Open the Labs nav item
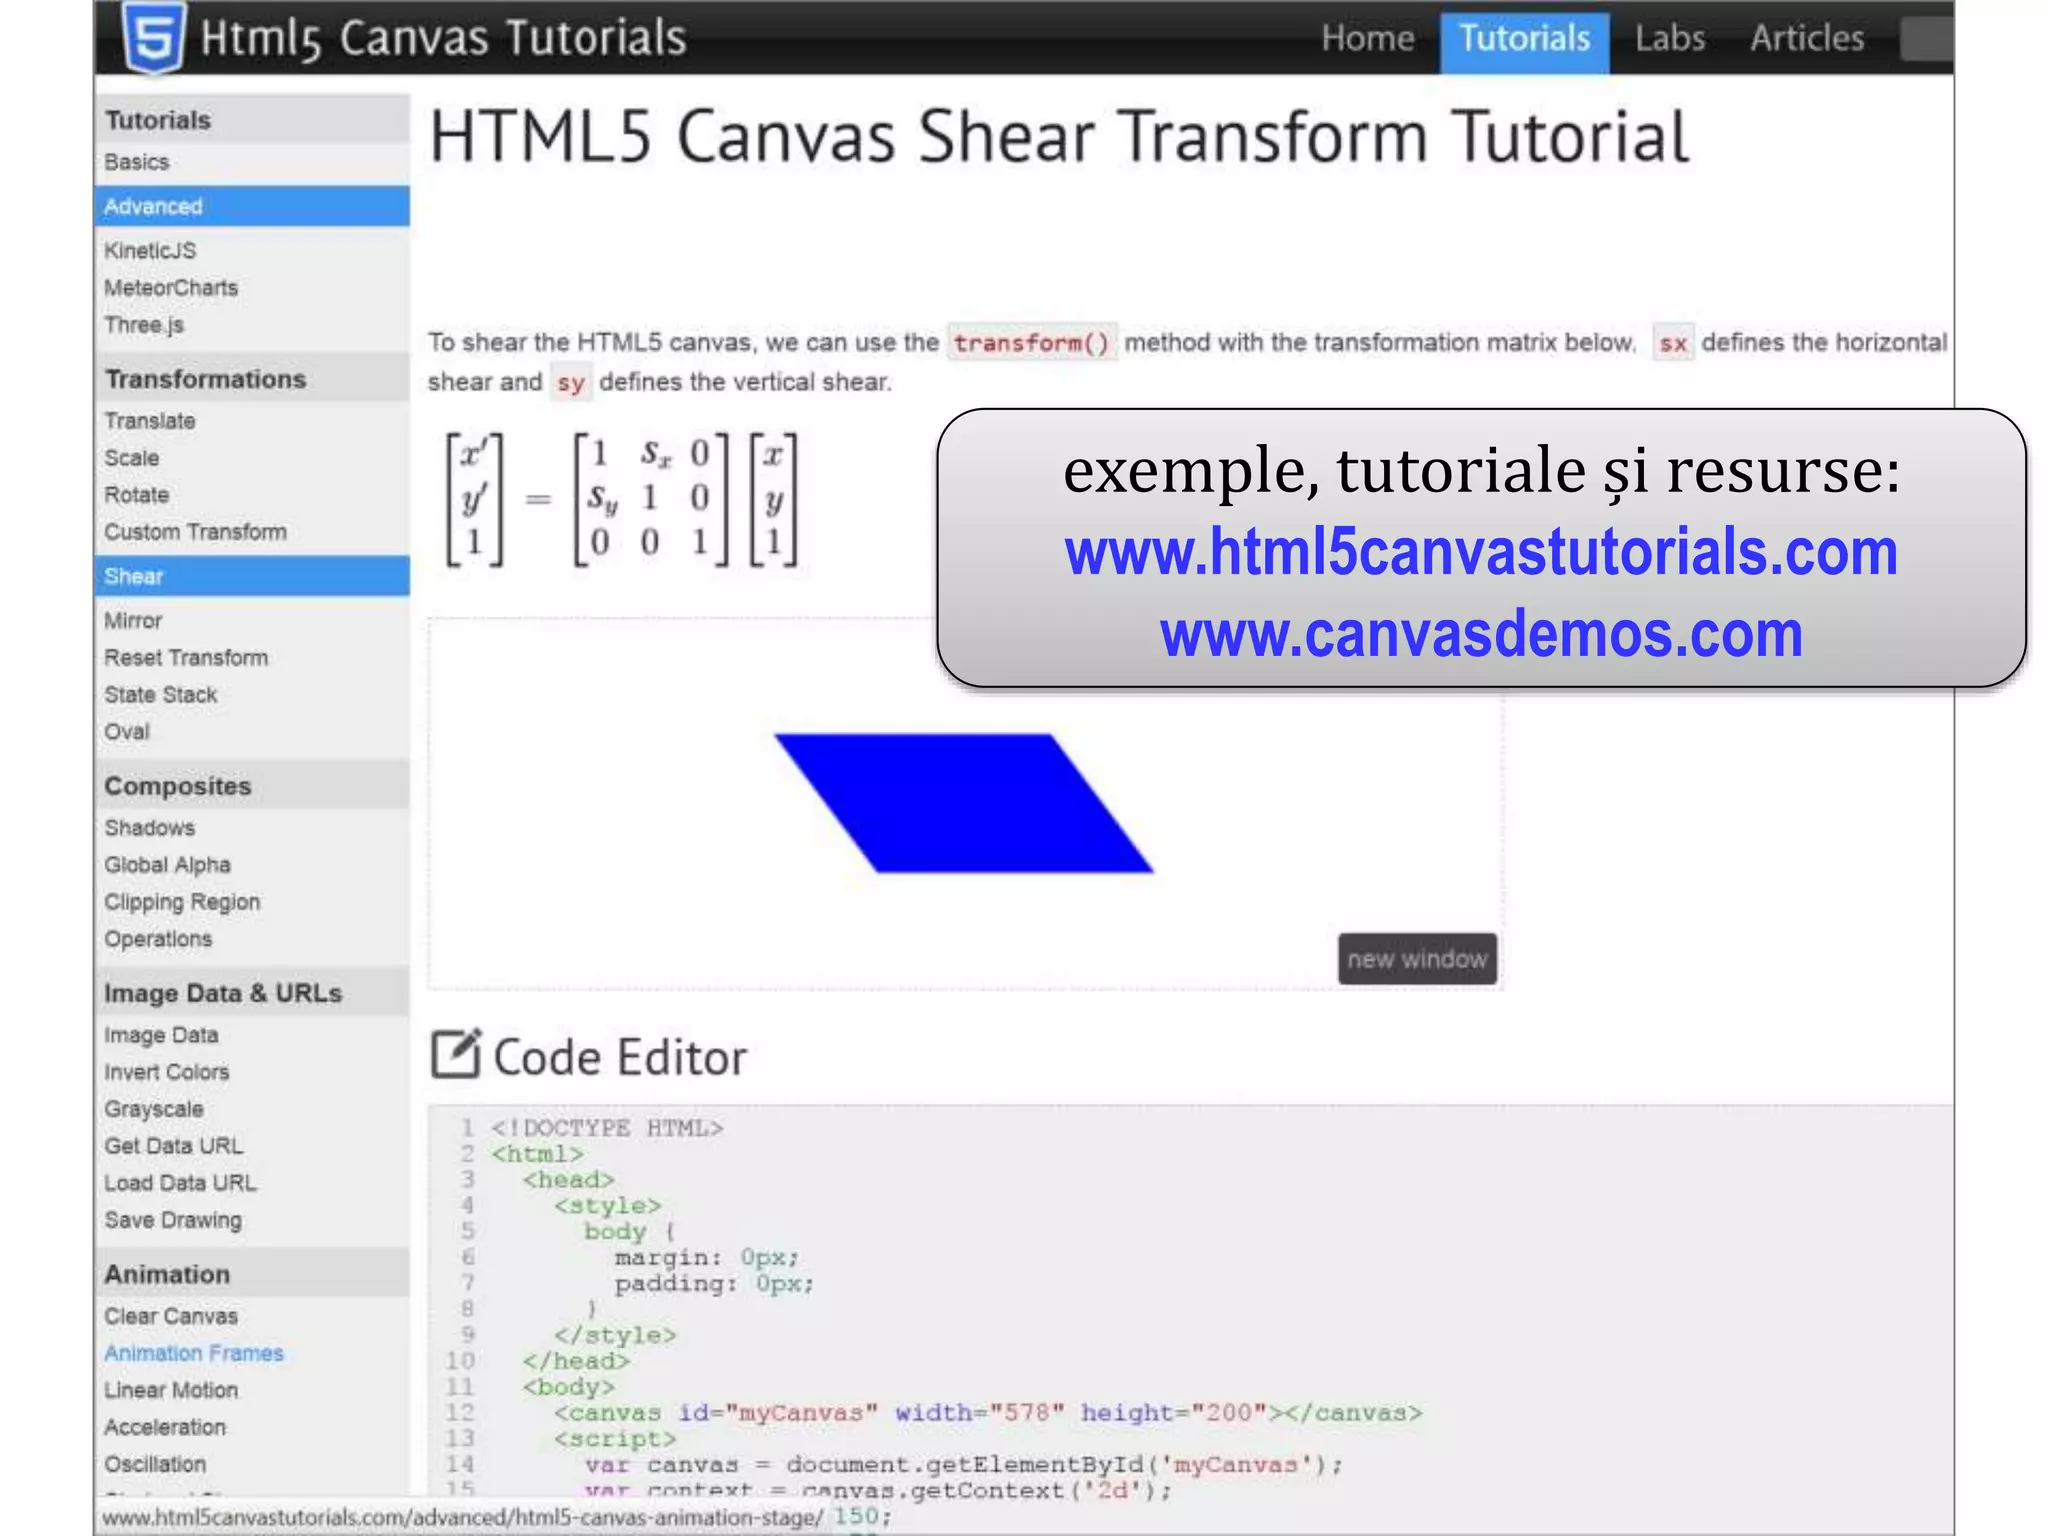Screen dimensions: 2048x1536 click(x=1669, y=38)
